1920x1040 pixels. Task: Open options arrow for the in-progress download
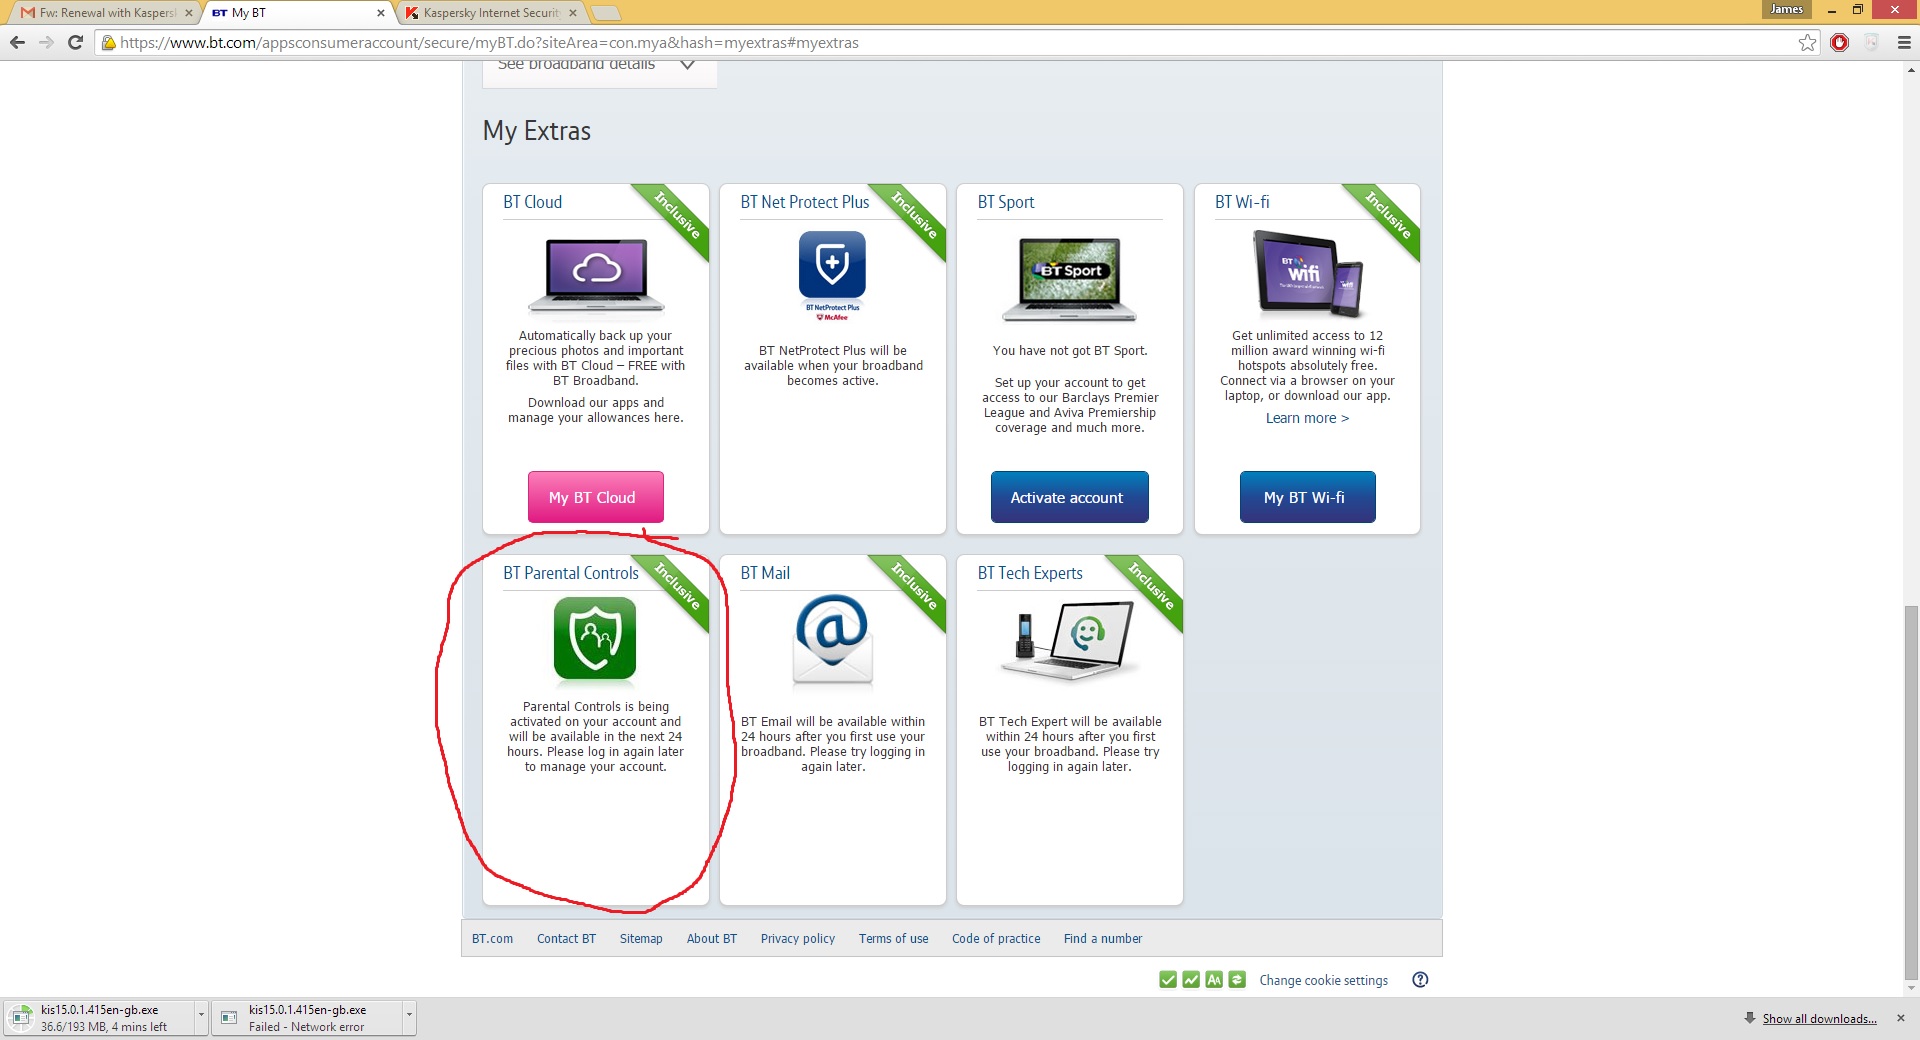point(201,1018)
